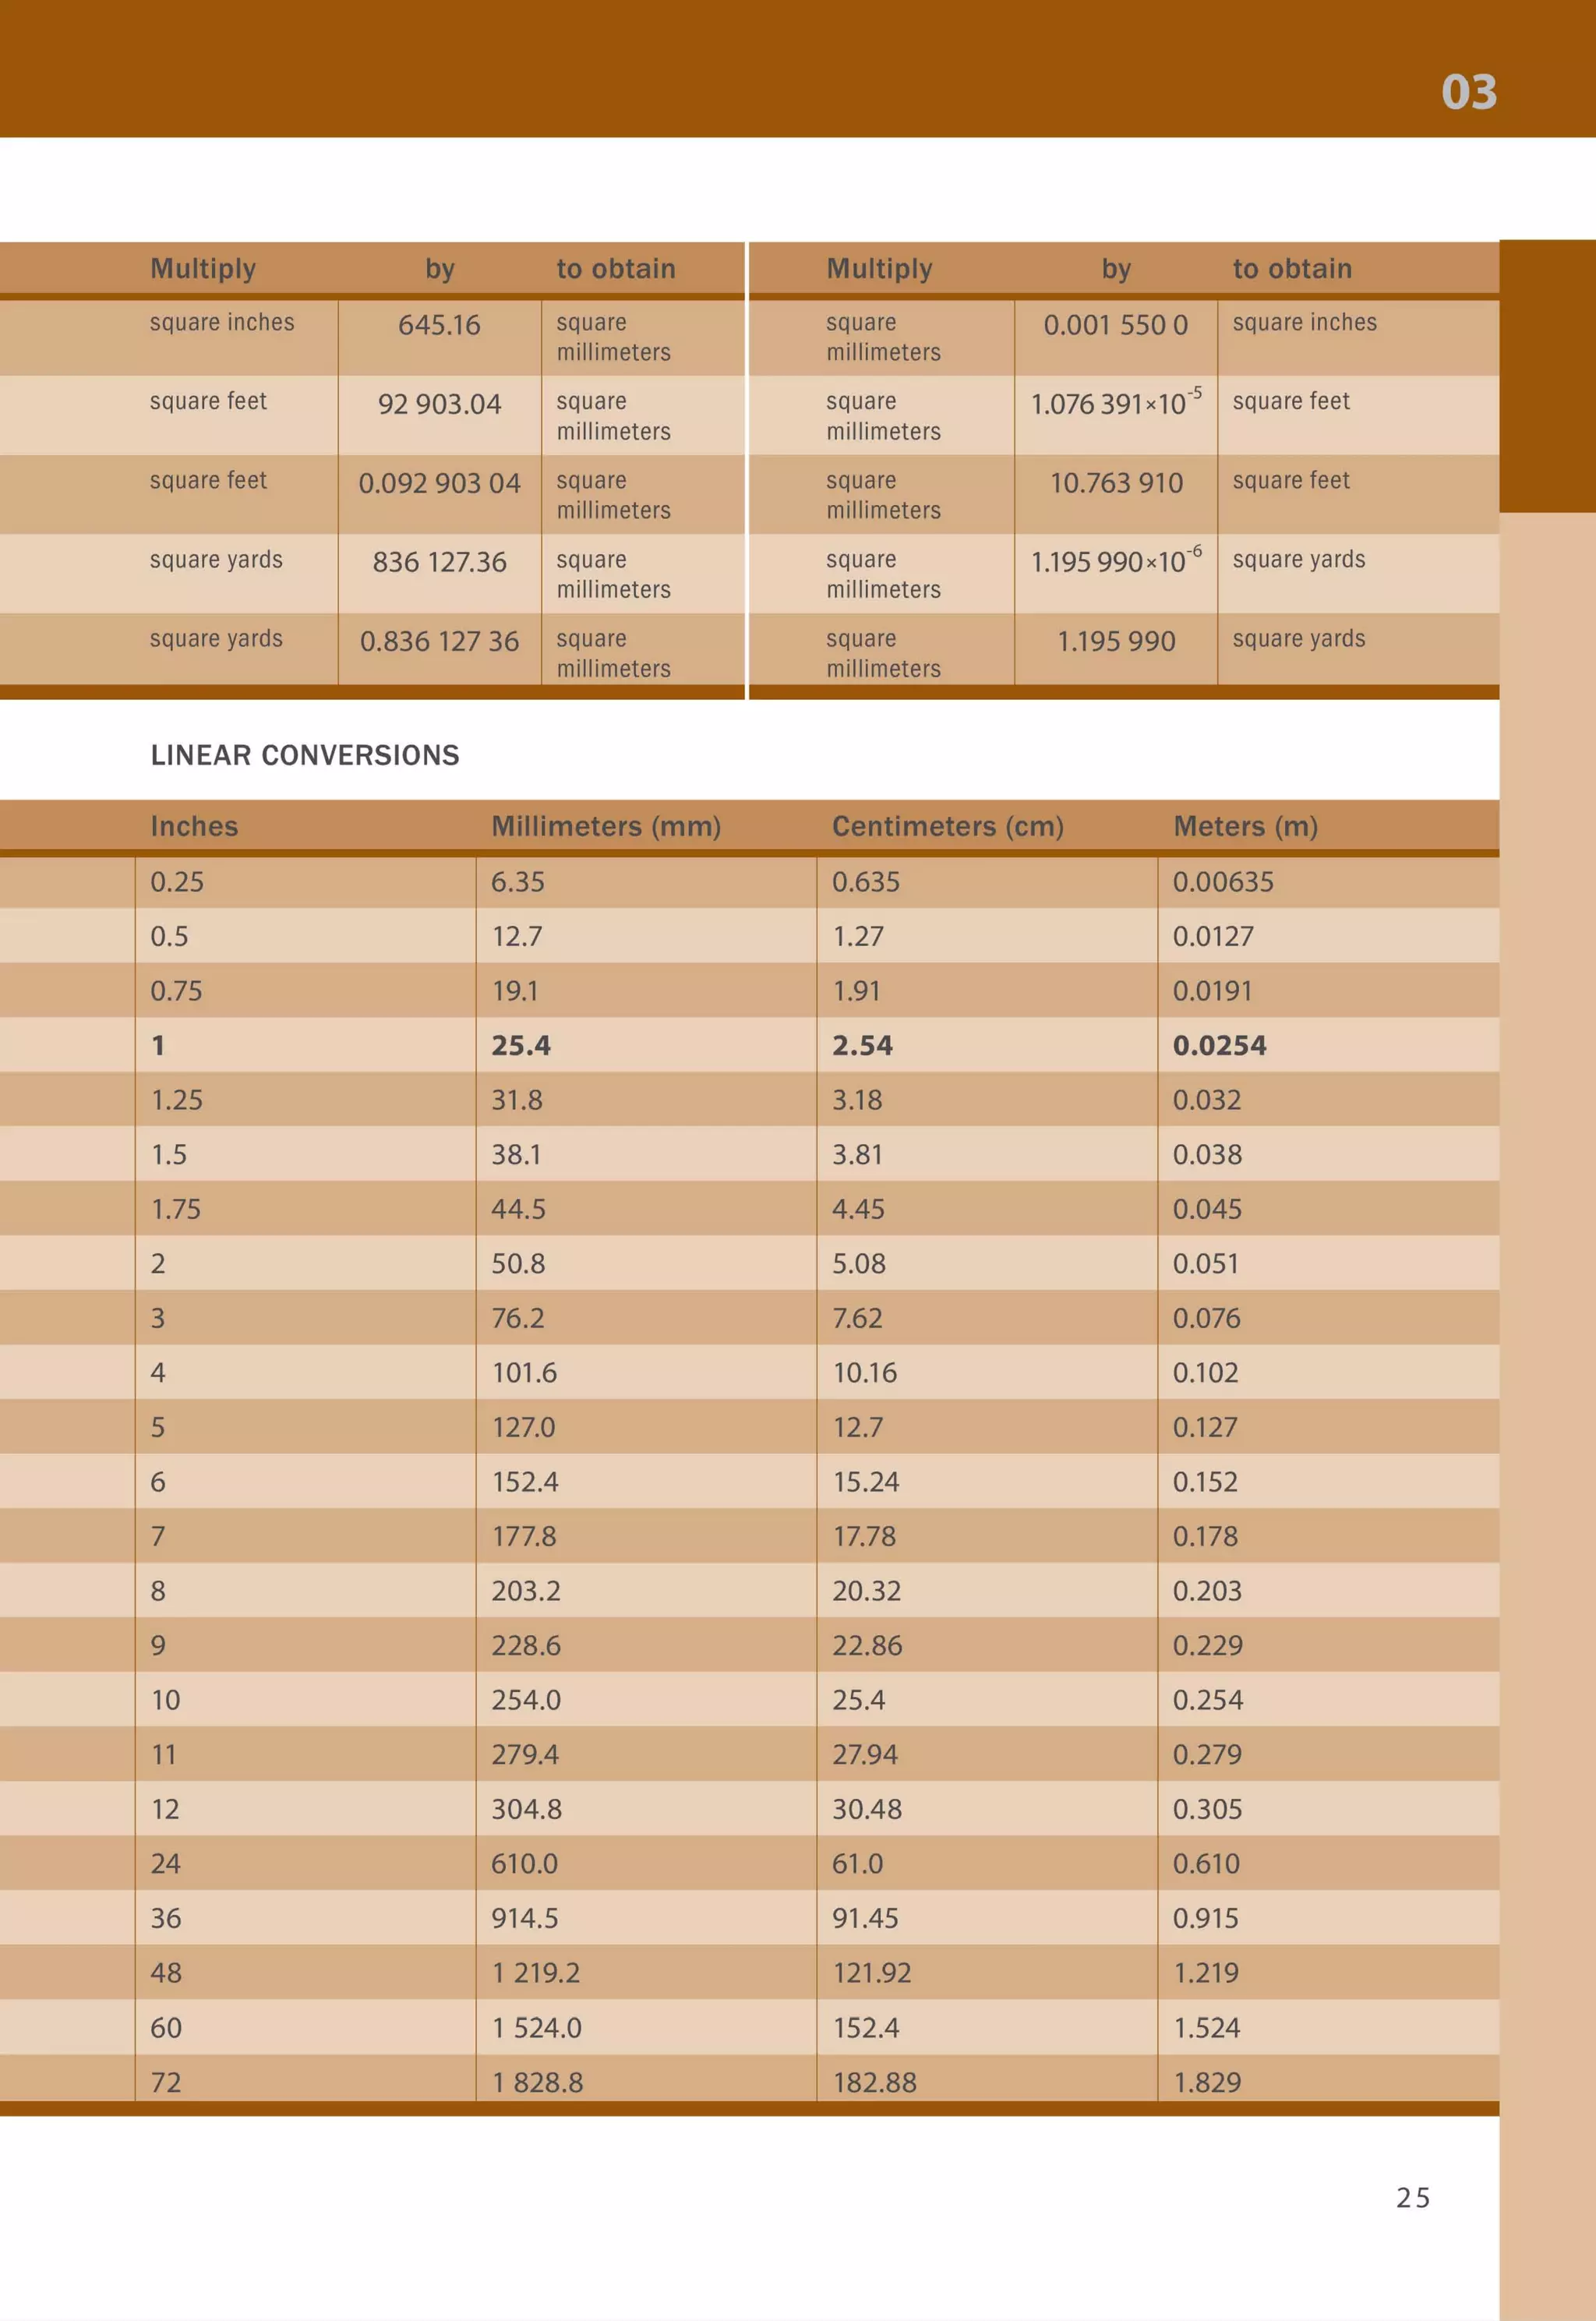Click the 182.88 centimeters cell
Image resolution: width=1596 pixels, height=2321 pixels.
pos(874,2082)
